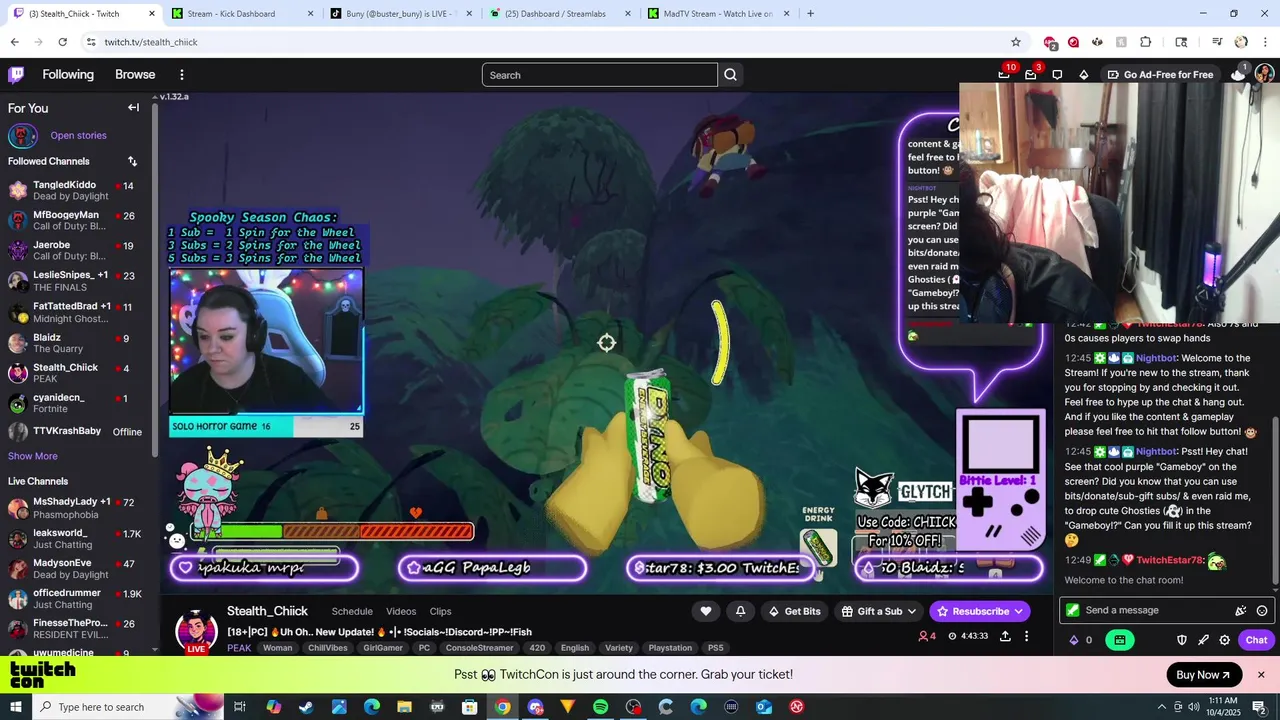Toggle the notification bell for Stealth_Chiick
Viewport: 1280px width, 720px height.
740,611
